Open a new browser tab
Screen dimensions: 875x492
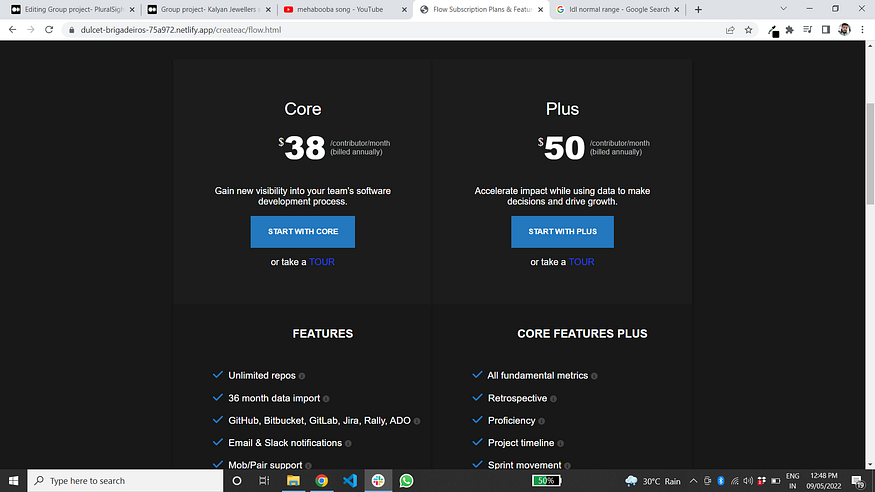698,9
